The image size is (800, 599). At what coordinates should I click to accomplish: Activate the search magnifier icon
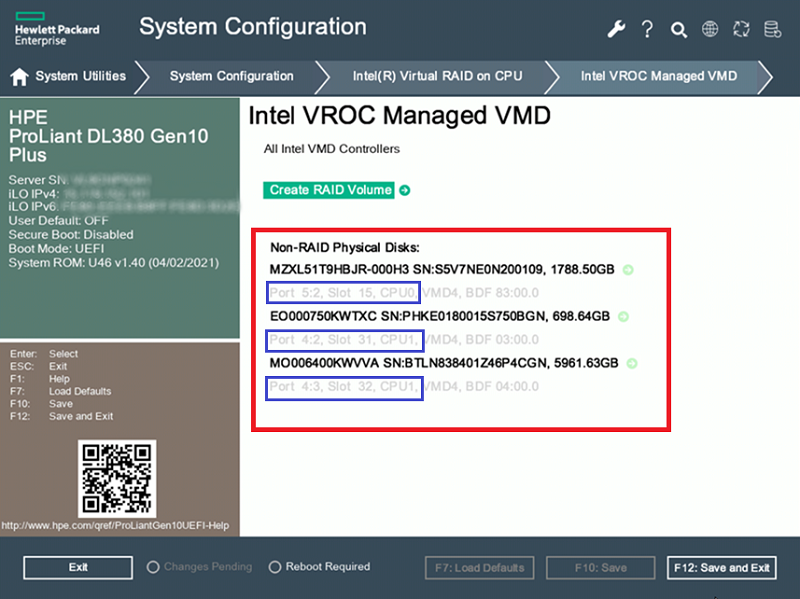point(679,30)
